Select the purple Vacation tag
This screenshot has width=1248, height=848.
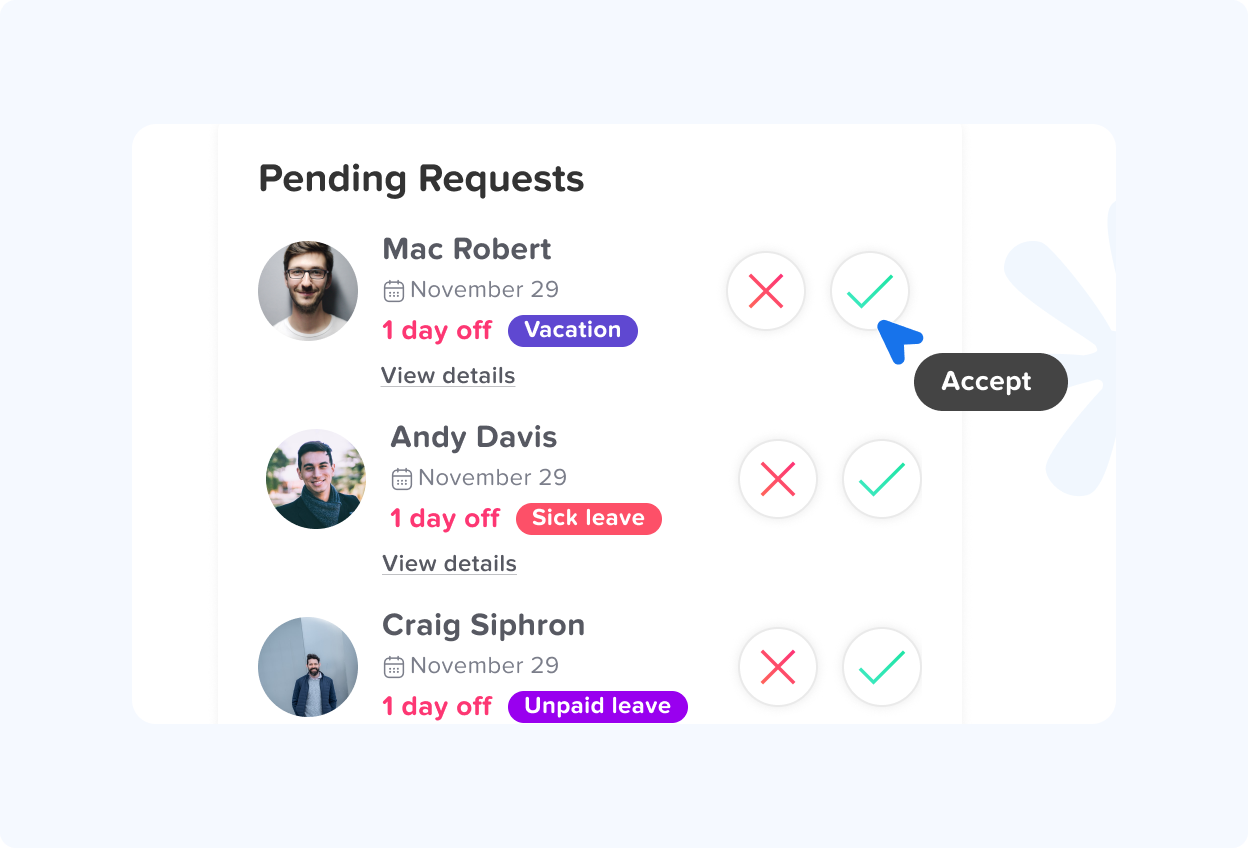coord(573,330)
